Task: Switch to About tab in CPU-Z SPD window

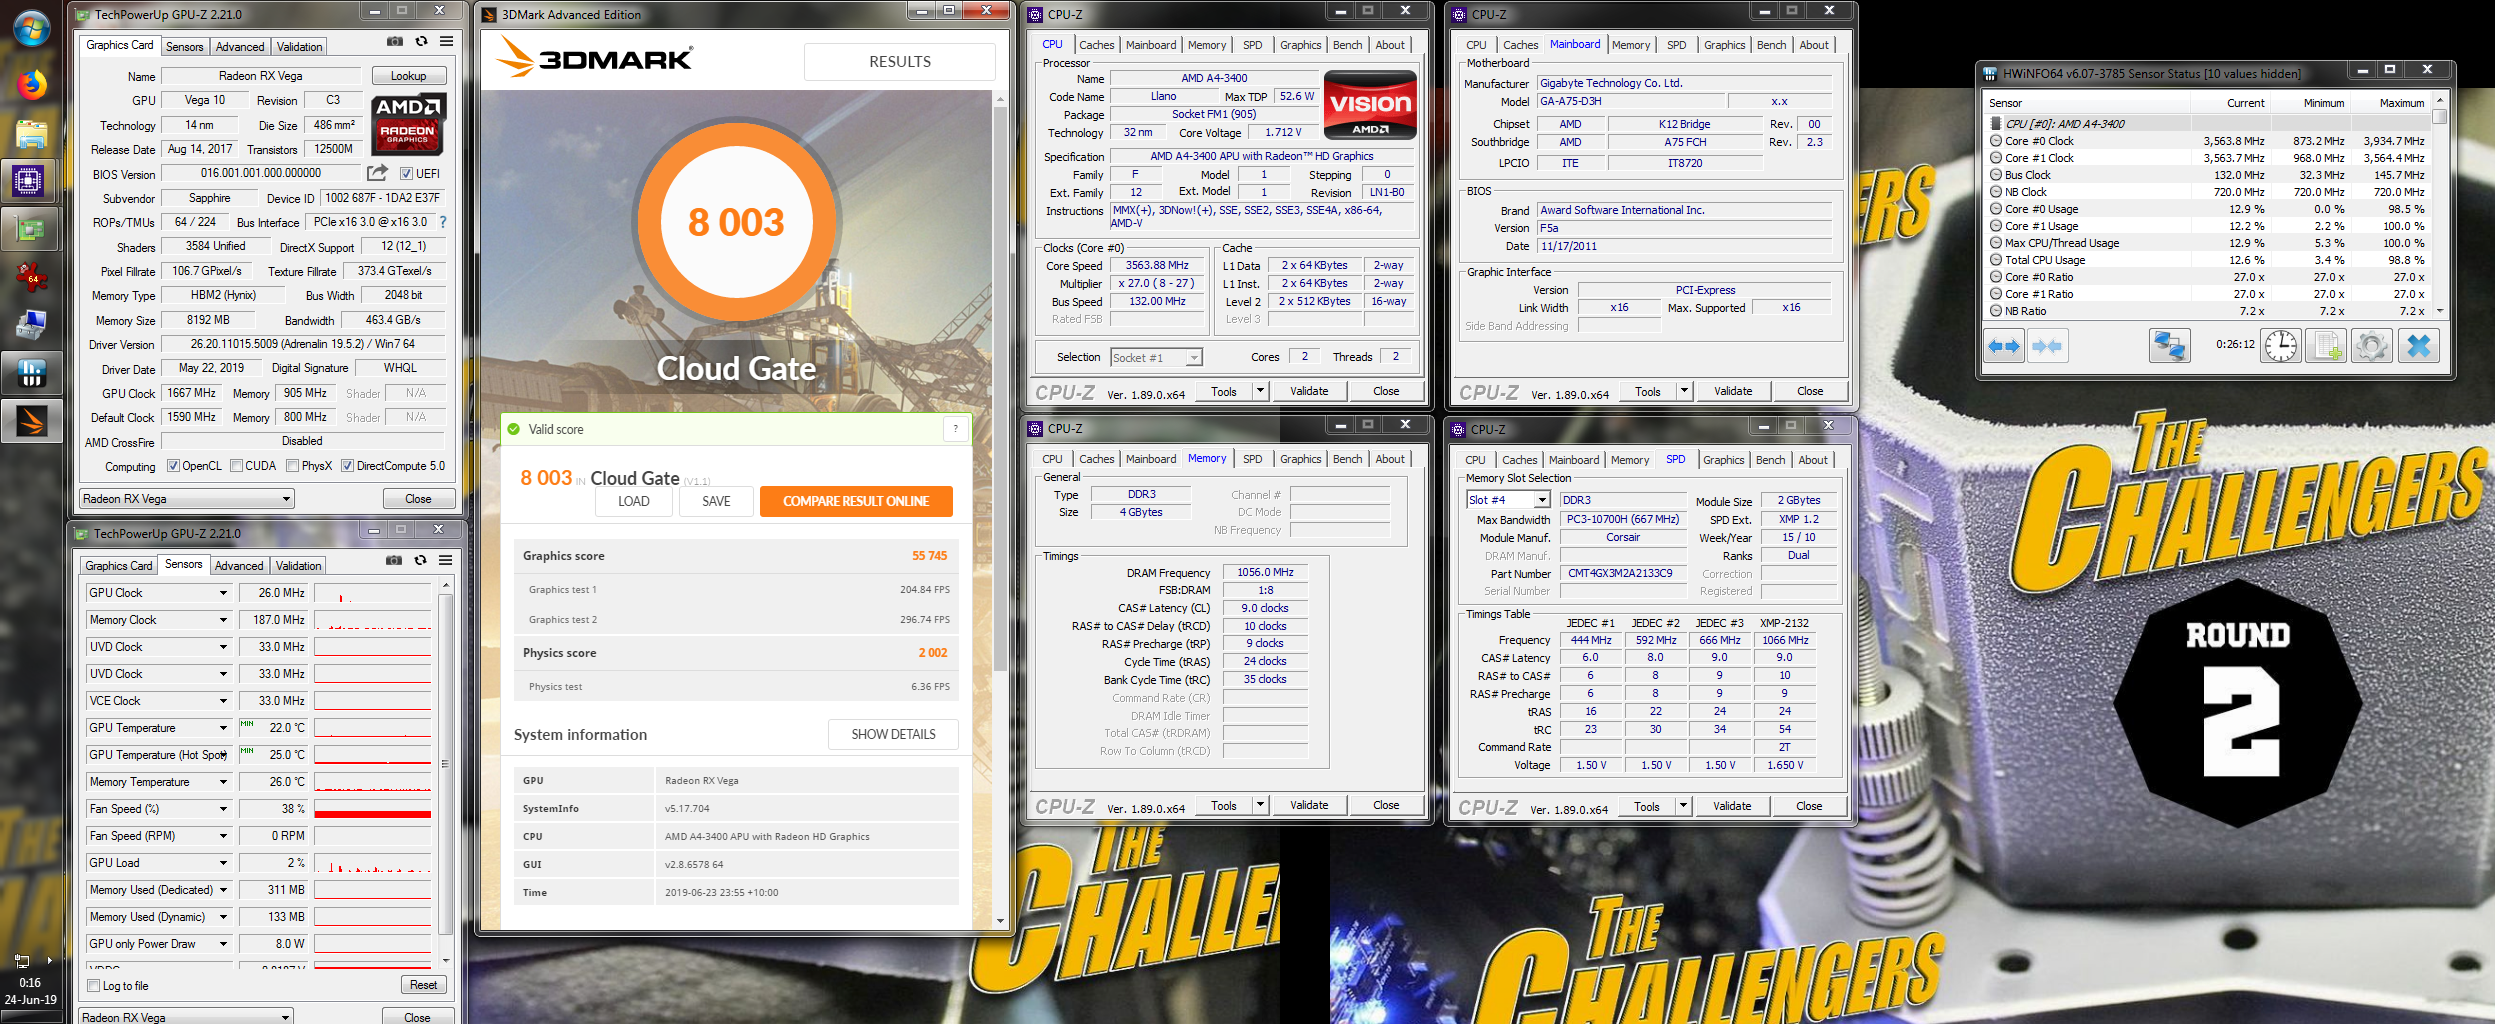Action: point(1813,460)
